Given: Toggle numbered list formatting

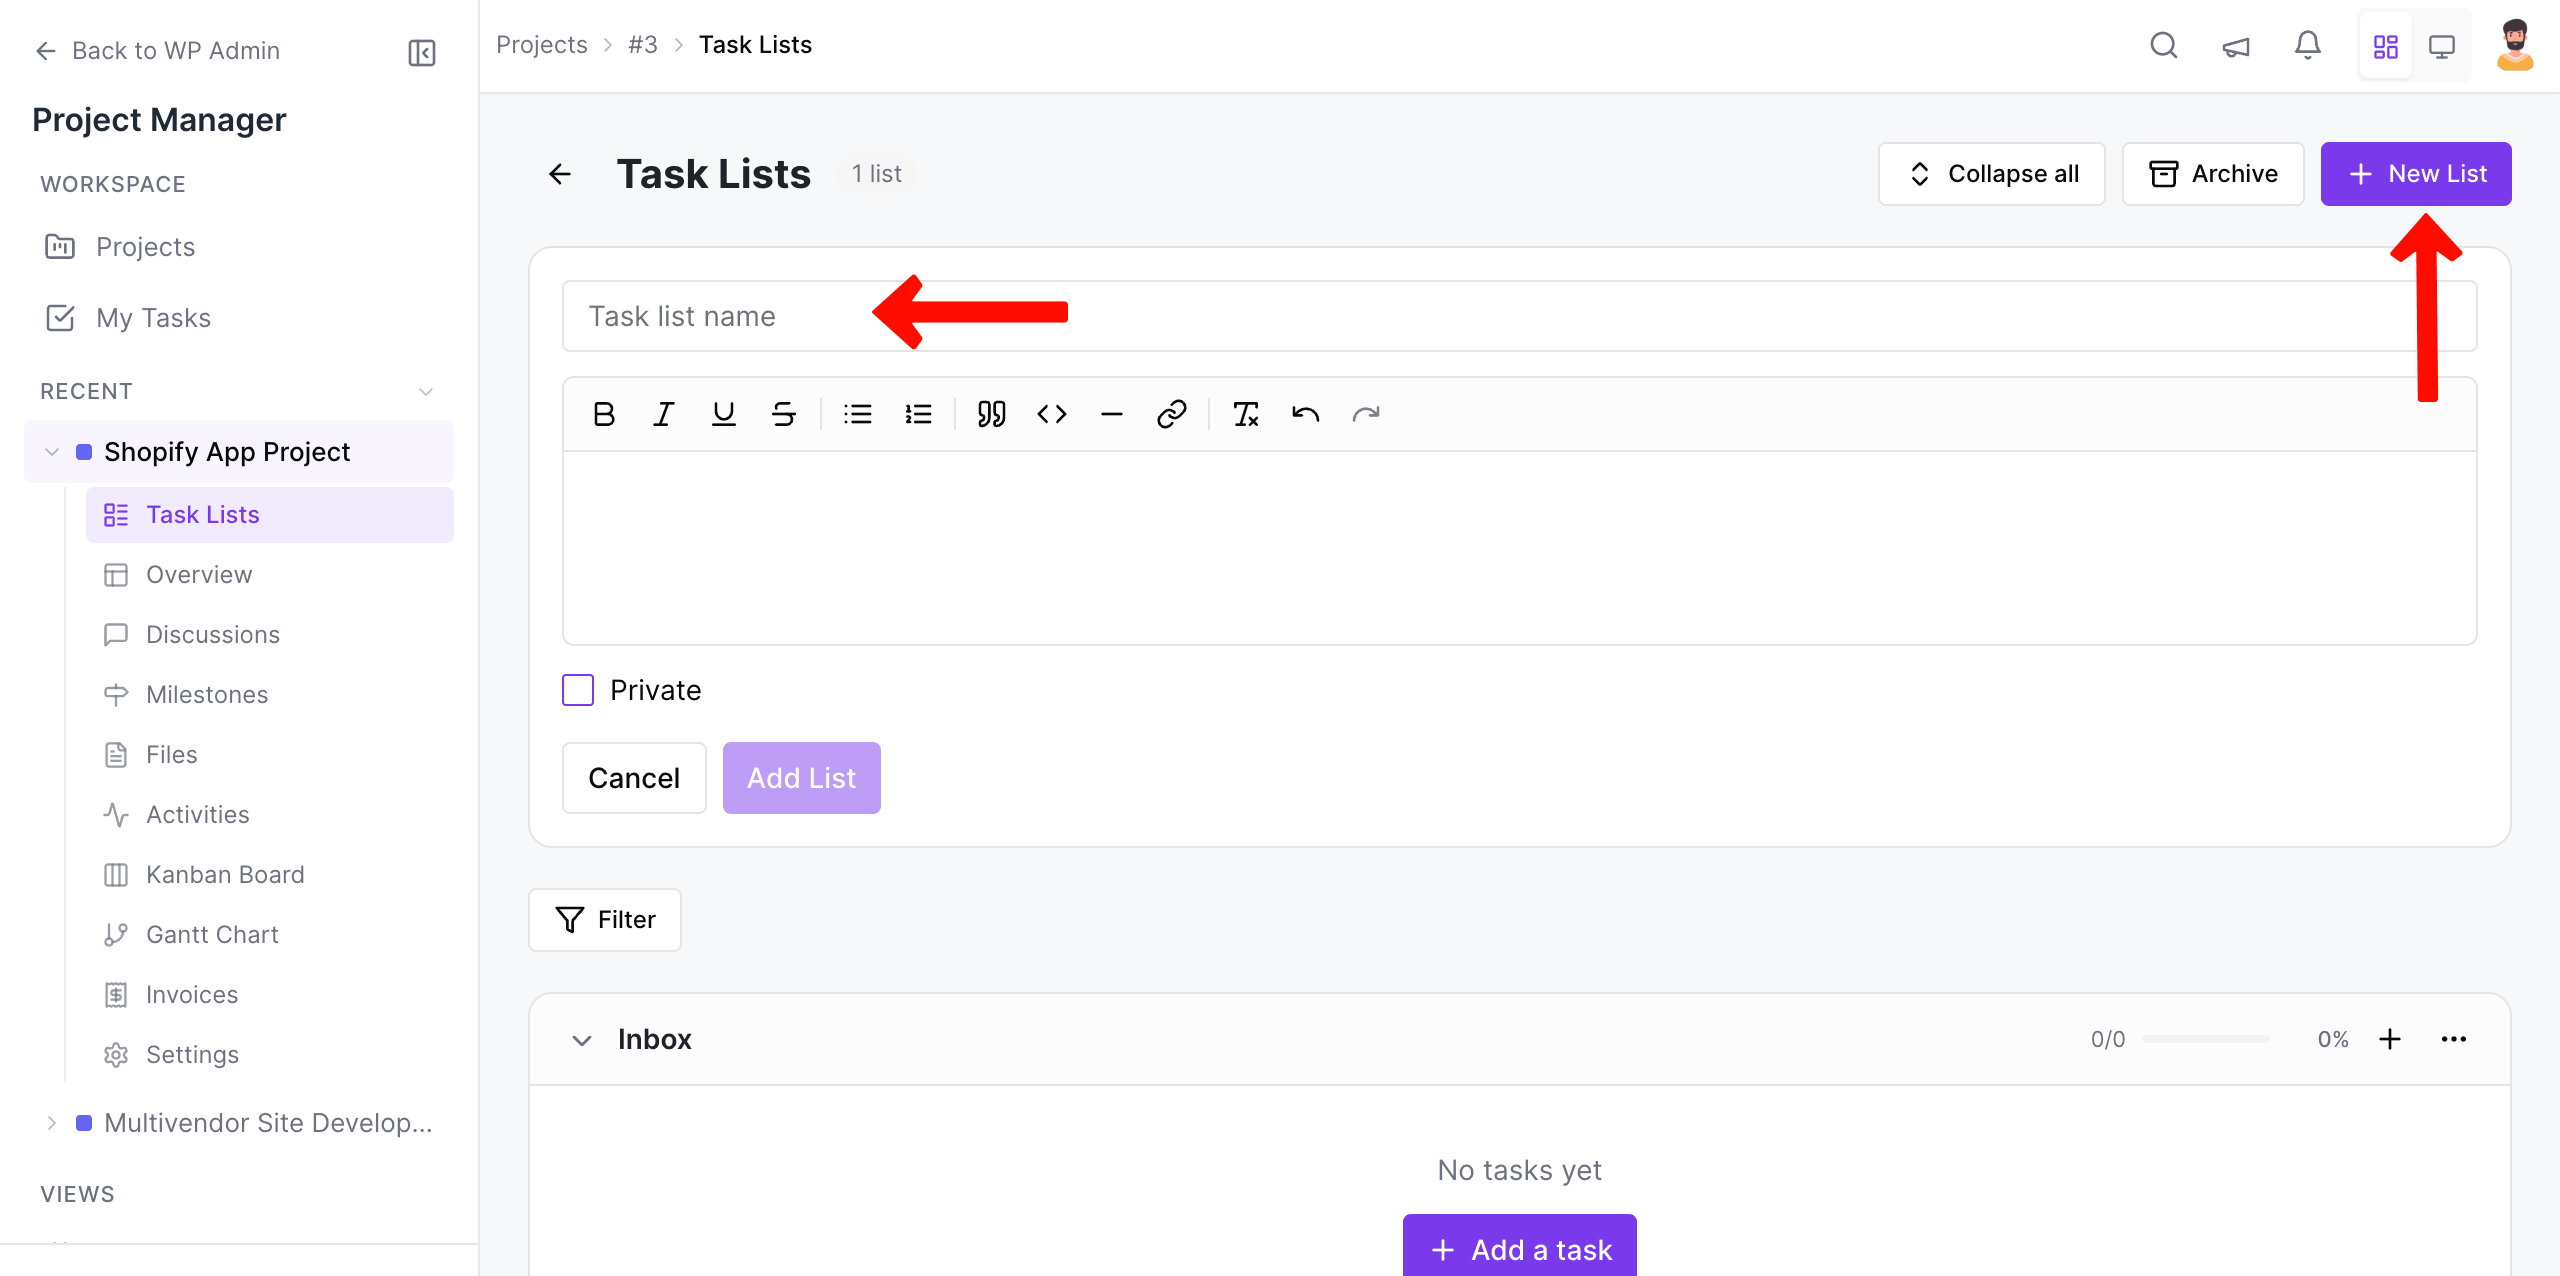Looking at the screenshot, I should pos(917,413).
